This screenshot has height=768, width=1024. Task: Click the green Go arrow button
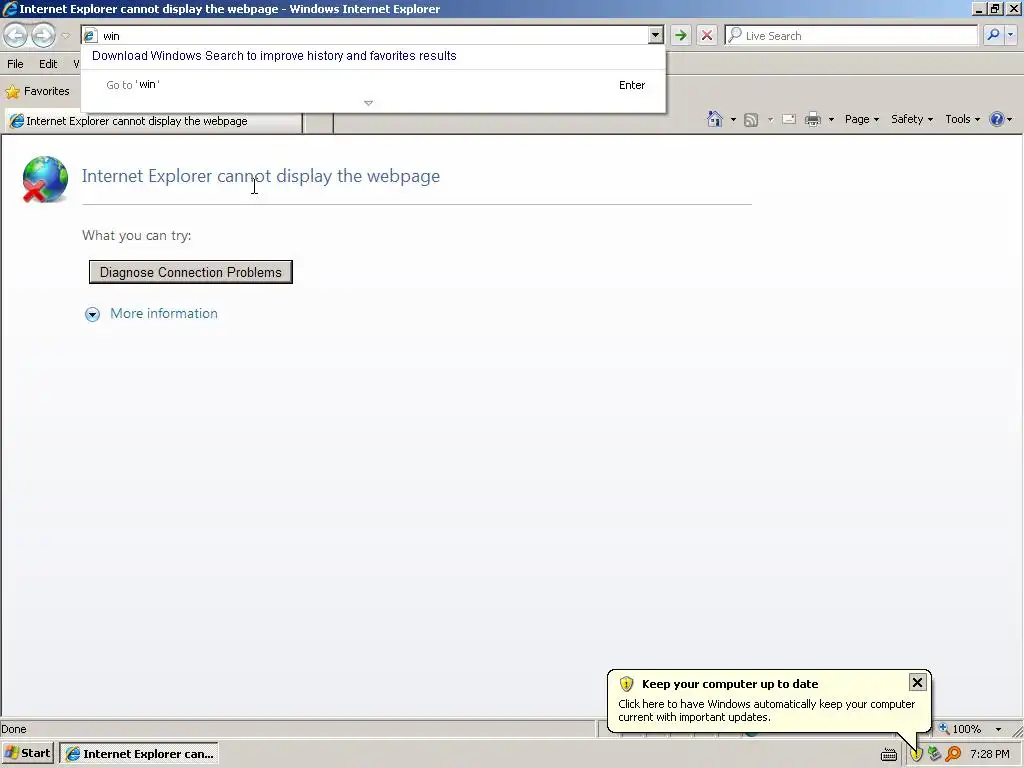pyautogui.click(x=680, y=35)
